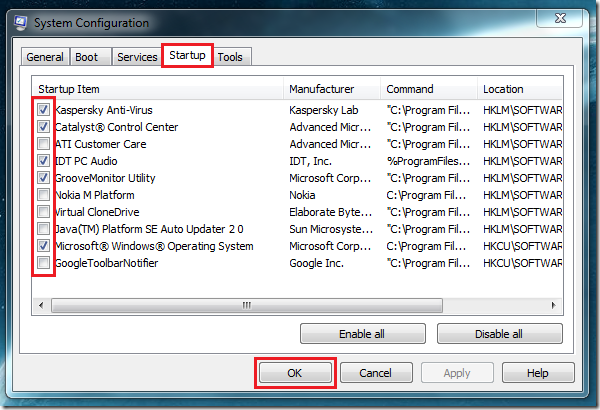The height and width of the screenshot is (410, 600).
Task: Switch to the Tools tab
Action: 230,57
